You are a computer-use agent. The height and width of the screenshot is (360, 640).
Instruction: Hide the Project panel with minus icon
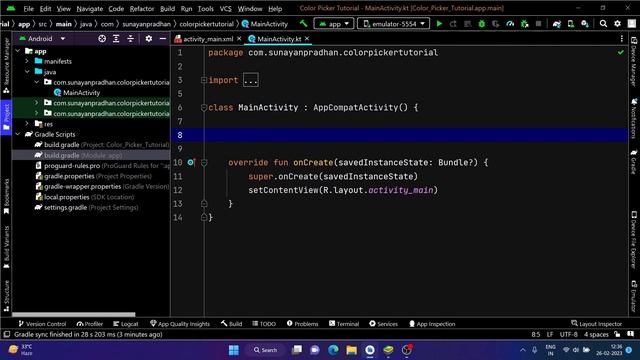coord(162,38)
